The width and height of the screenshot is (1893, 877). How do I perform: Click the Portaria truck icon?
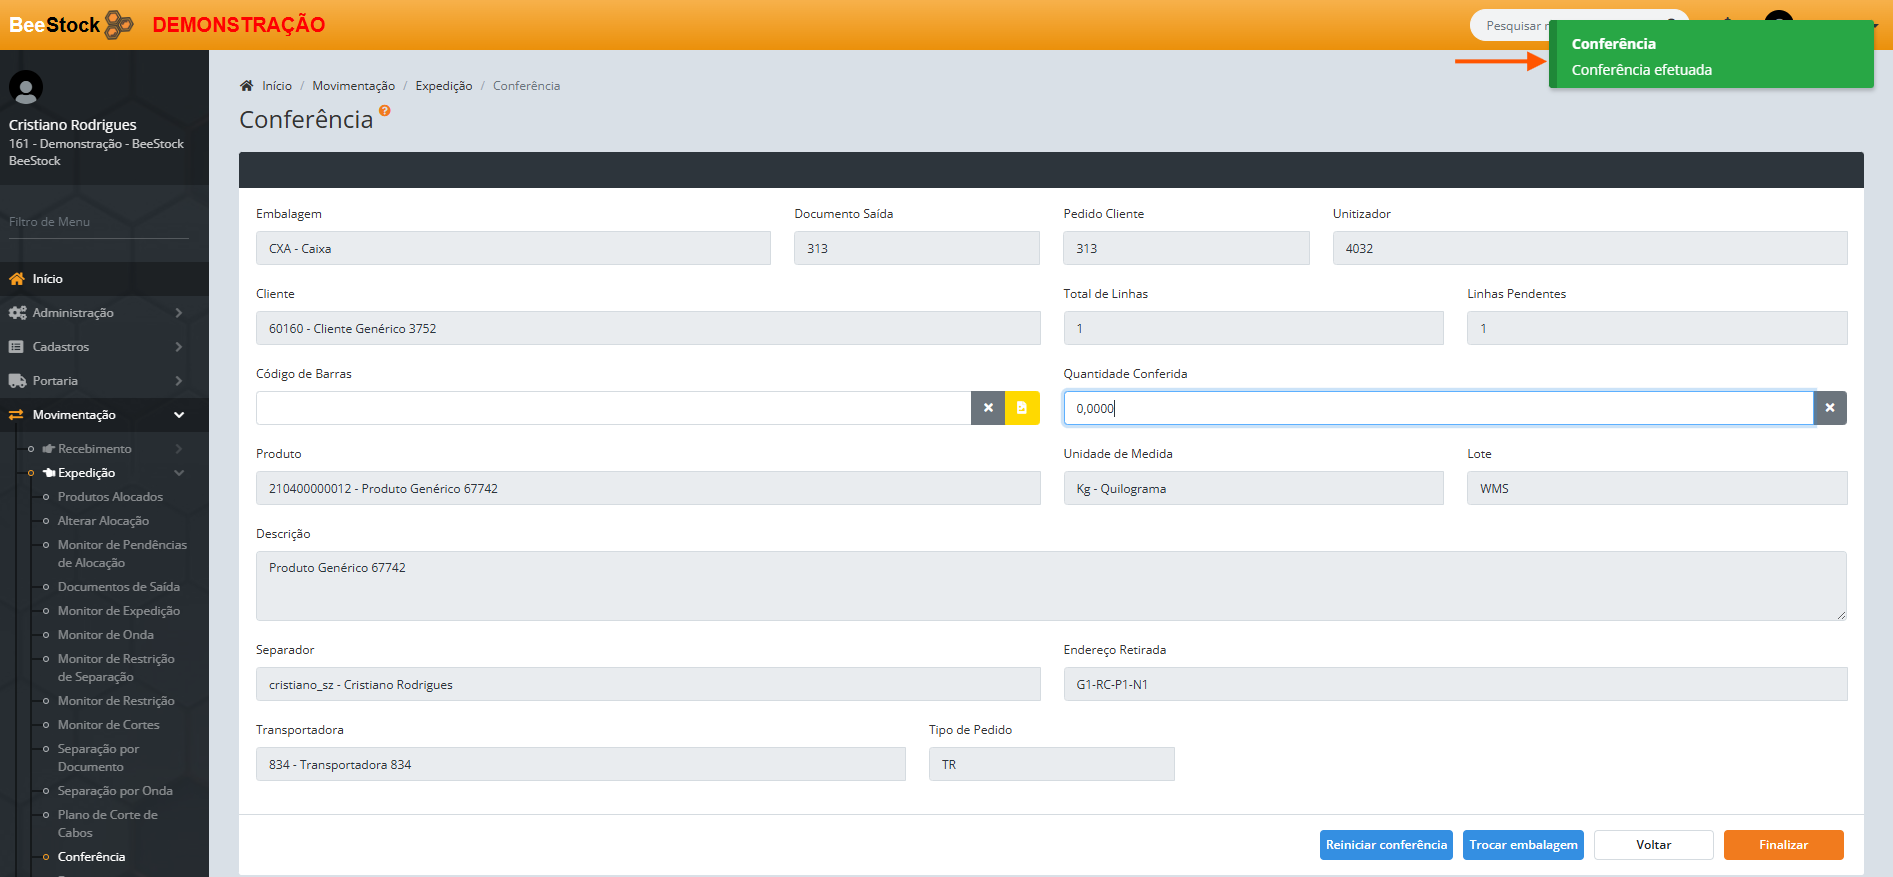point(17,381)
